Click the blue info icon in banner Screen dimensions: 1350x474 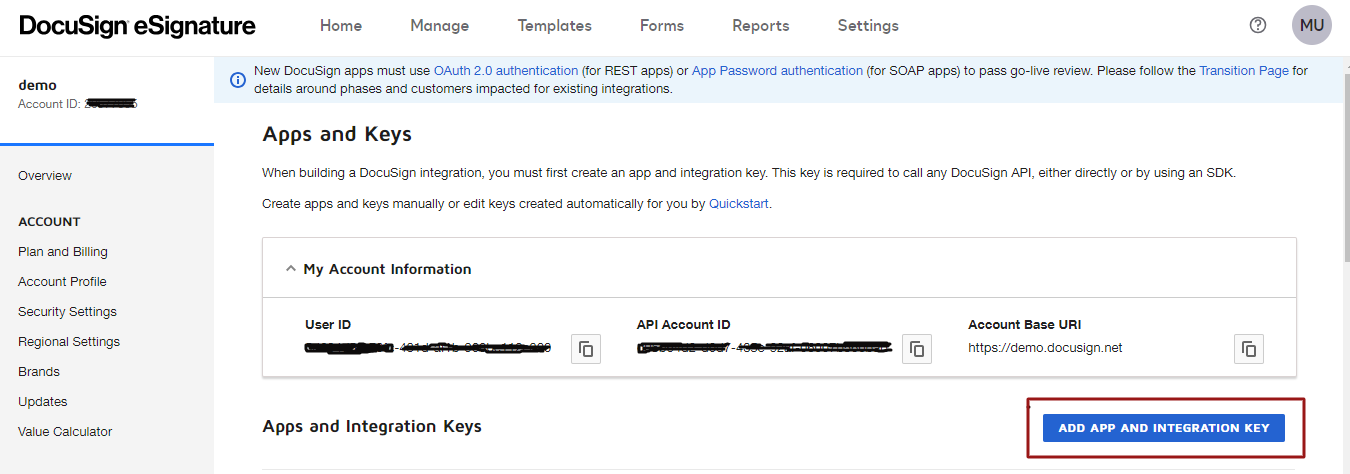[x=238, y=79]
